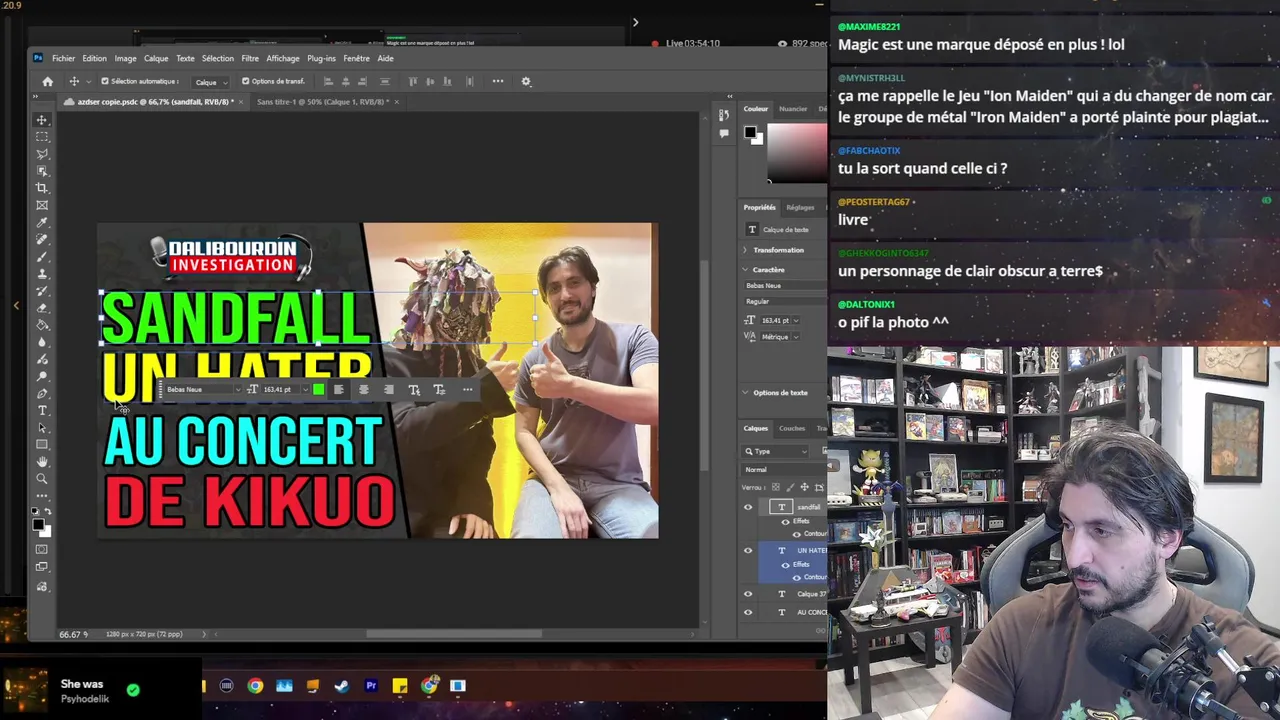Switch to the Nuancier panel tab
This screenshot has height=720, width=1280.
pyautogui.click(x=793, y=109)
